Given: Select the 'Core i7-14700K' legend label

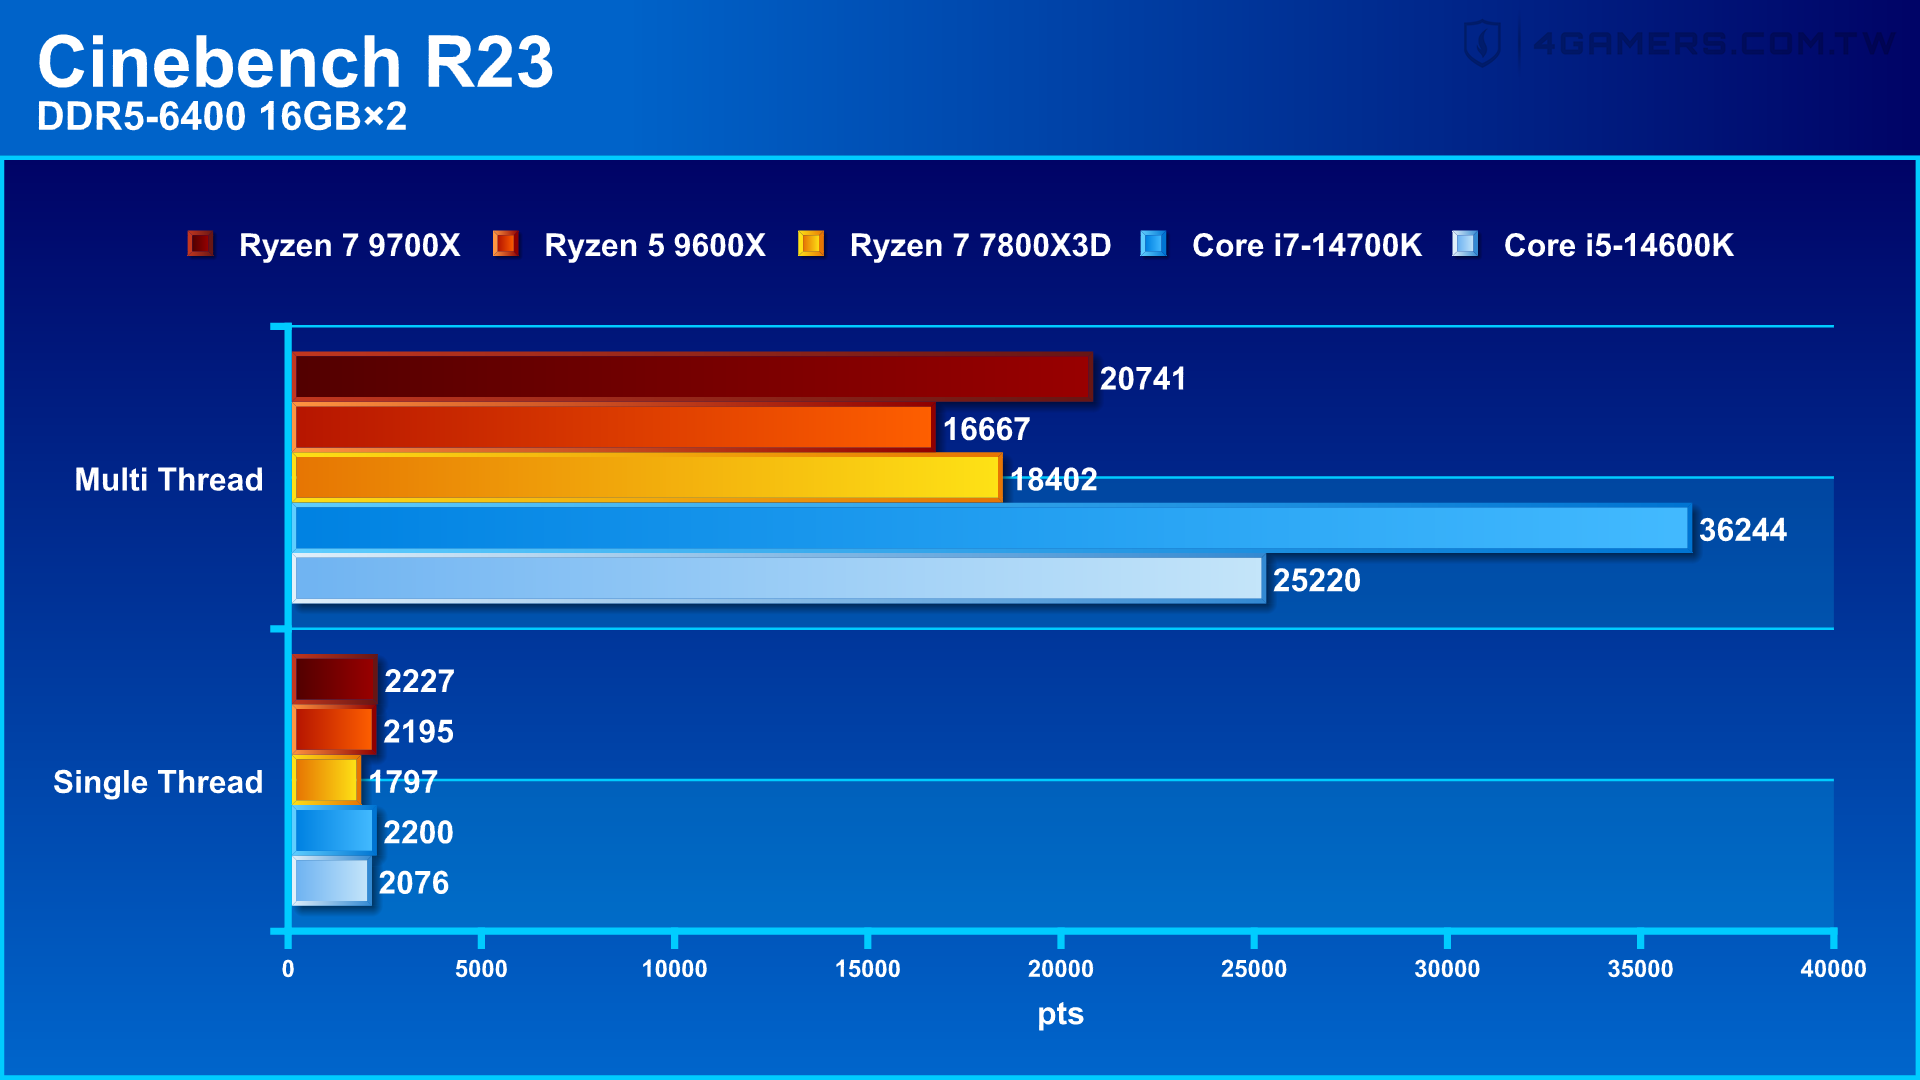Looking at the screenshot, I should click(1307, 245).
